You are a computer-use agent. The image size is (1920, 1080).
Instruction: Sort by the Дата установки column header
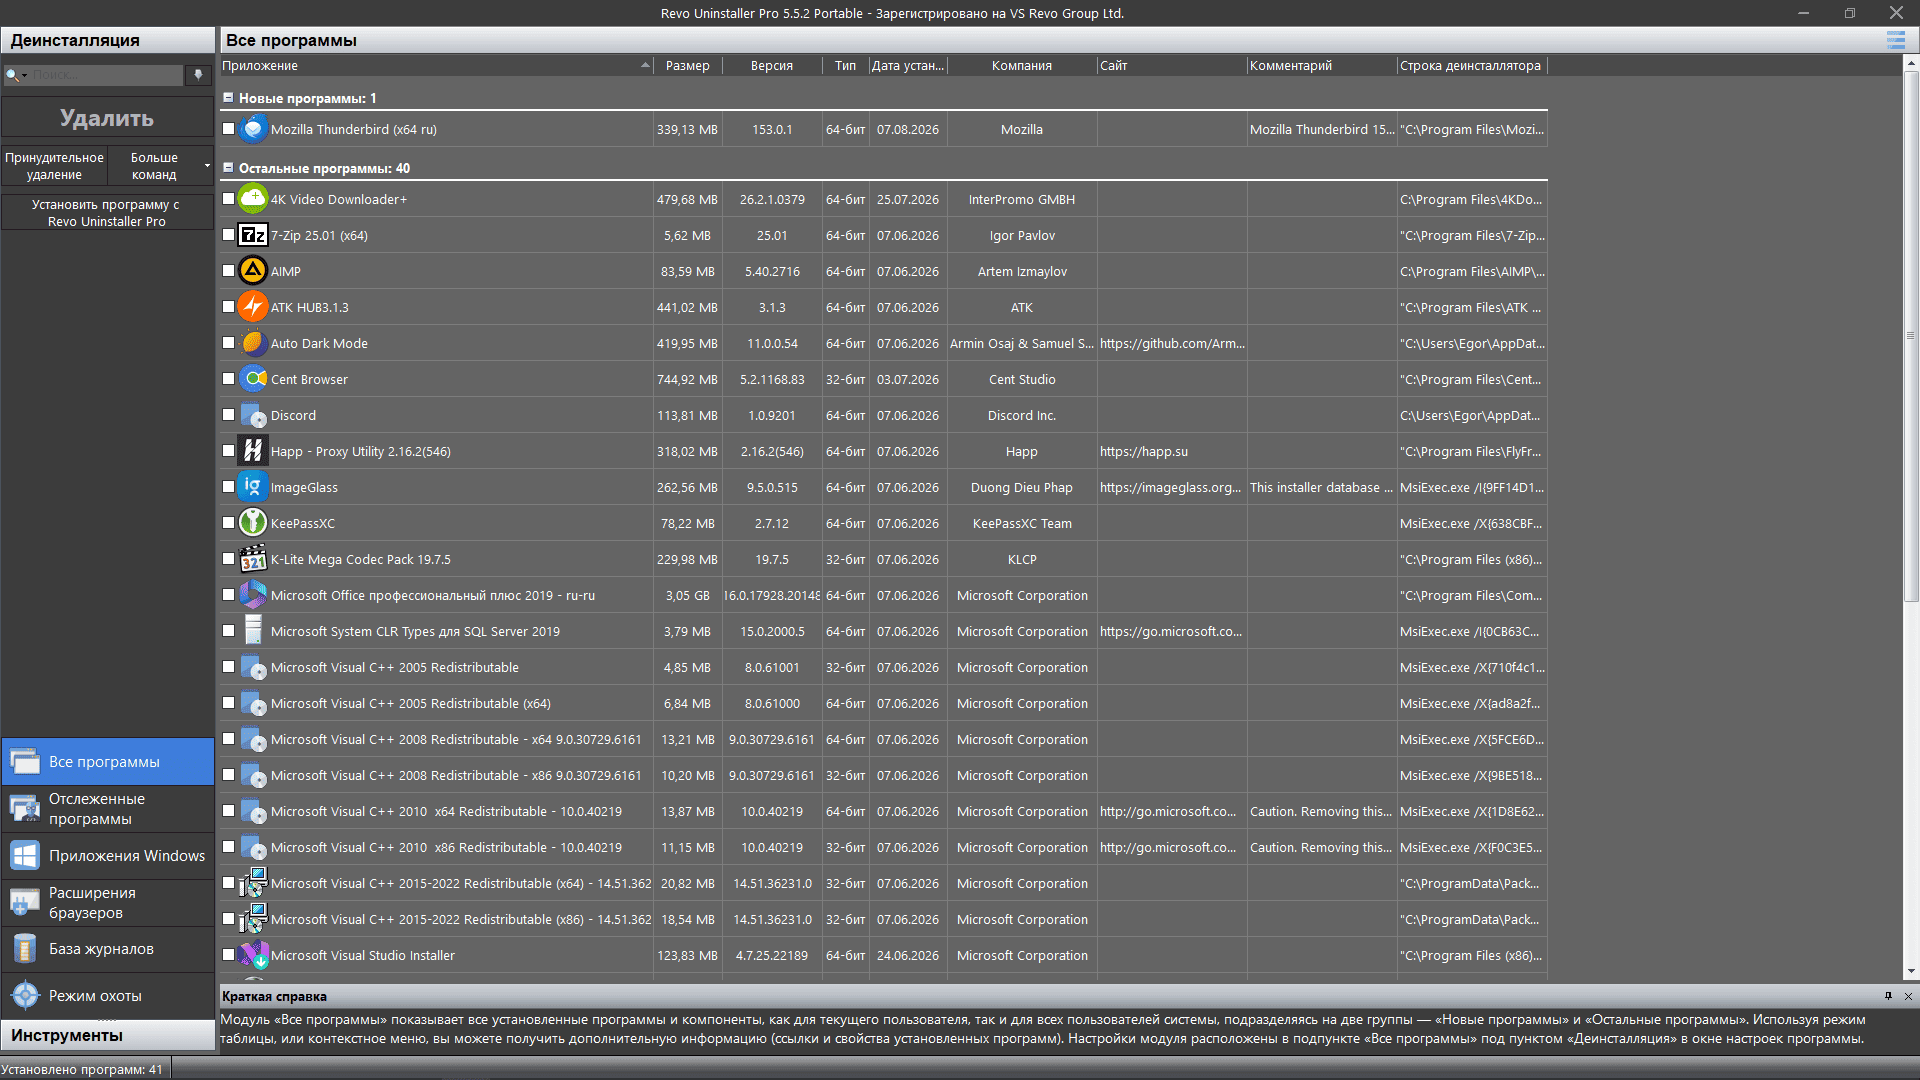pos(908,65)
